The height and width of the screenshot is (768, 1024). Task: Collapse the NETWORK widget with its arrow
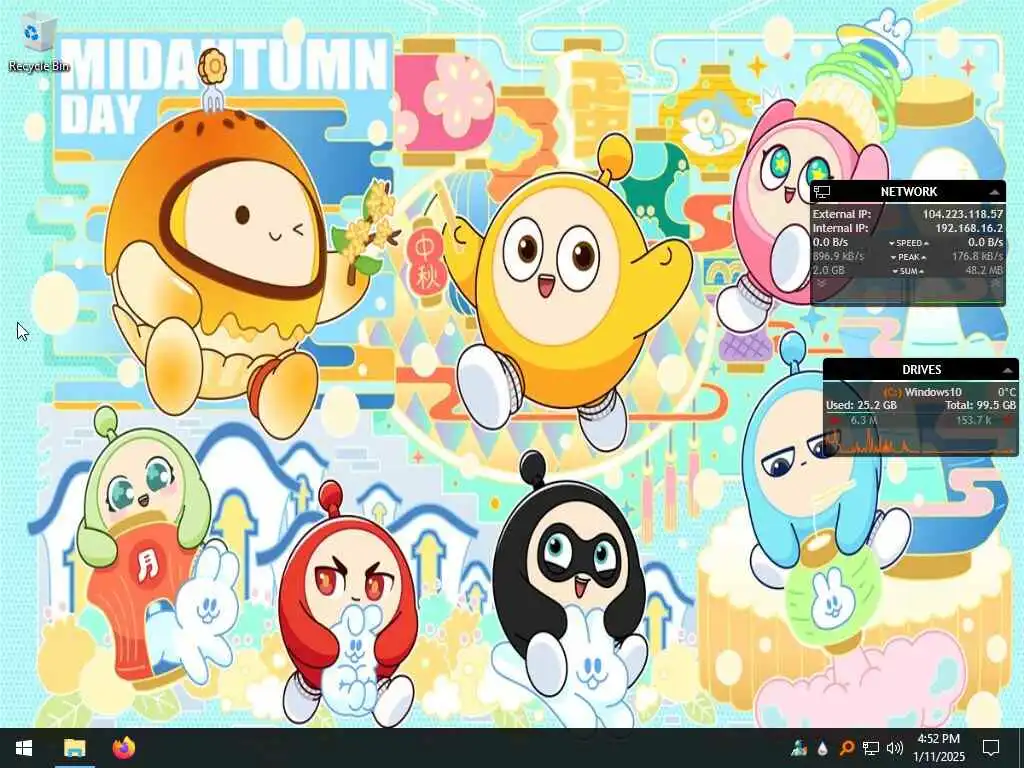[994, 192]
